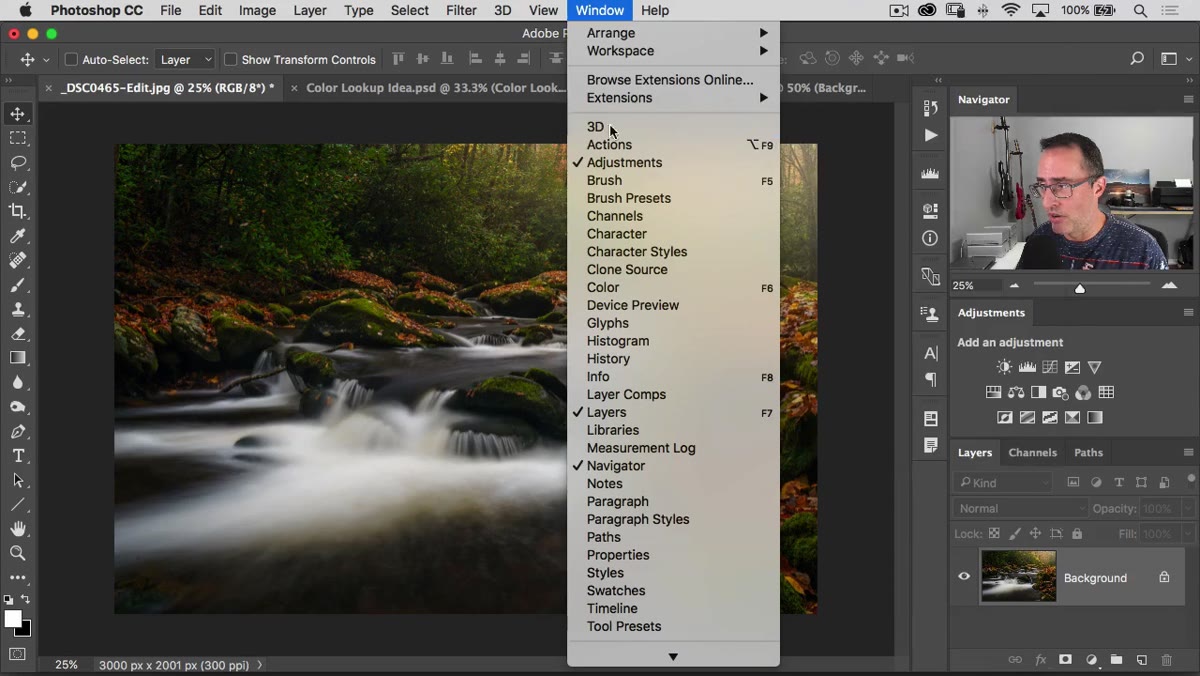Open the Adjustments panel options menu
The width and height of the screenshot is (1200, 676).
pos(1188,313)
